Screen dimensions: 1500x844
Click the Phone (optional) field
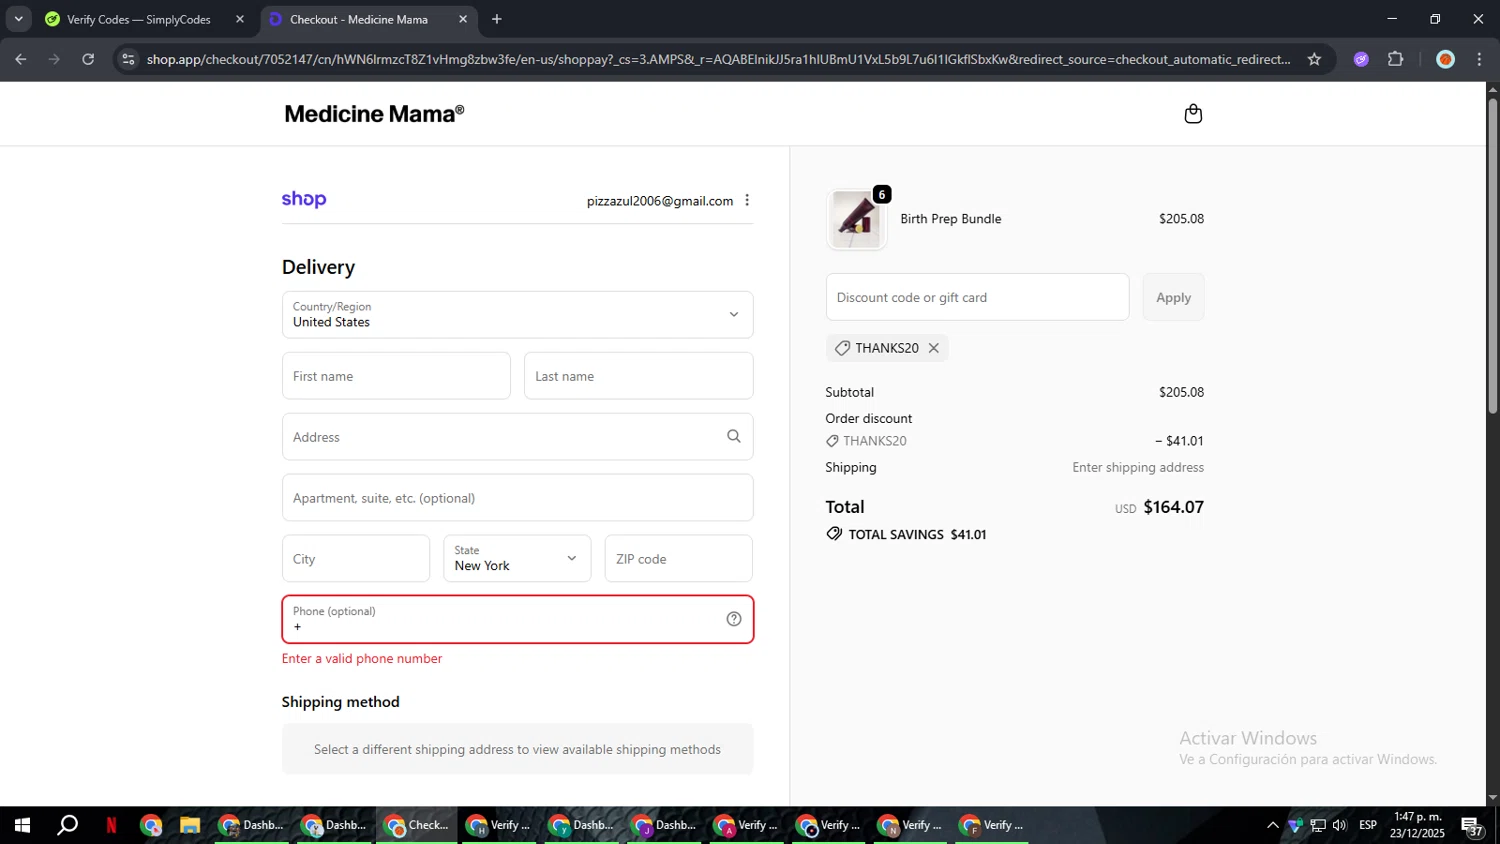pos(517,619)
